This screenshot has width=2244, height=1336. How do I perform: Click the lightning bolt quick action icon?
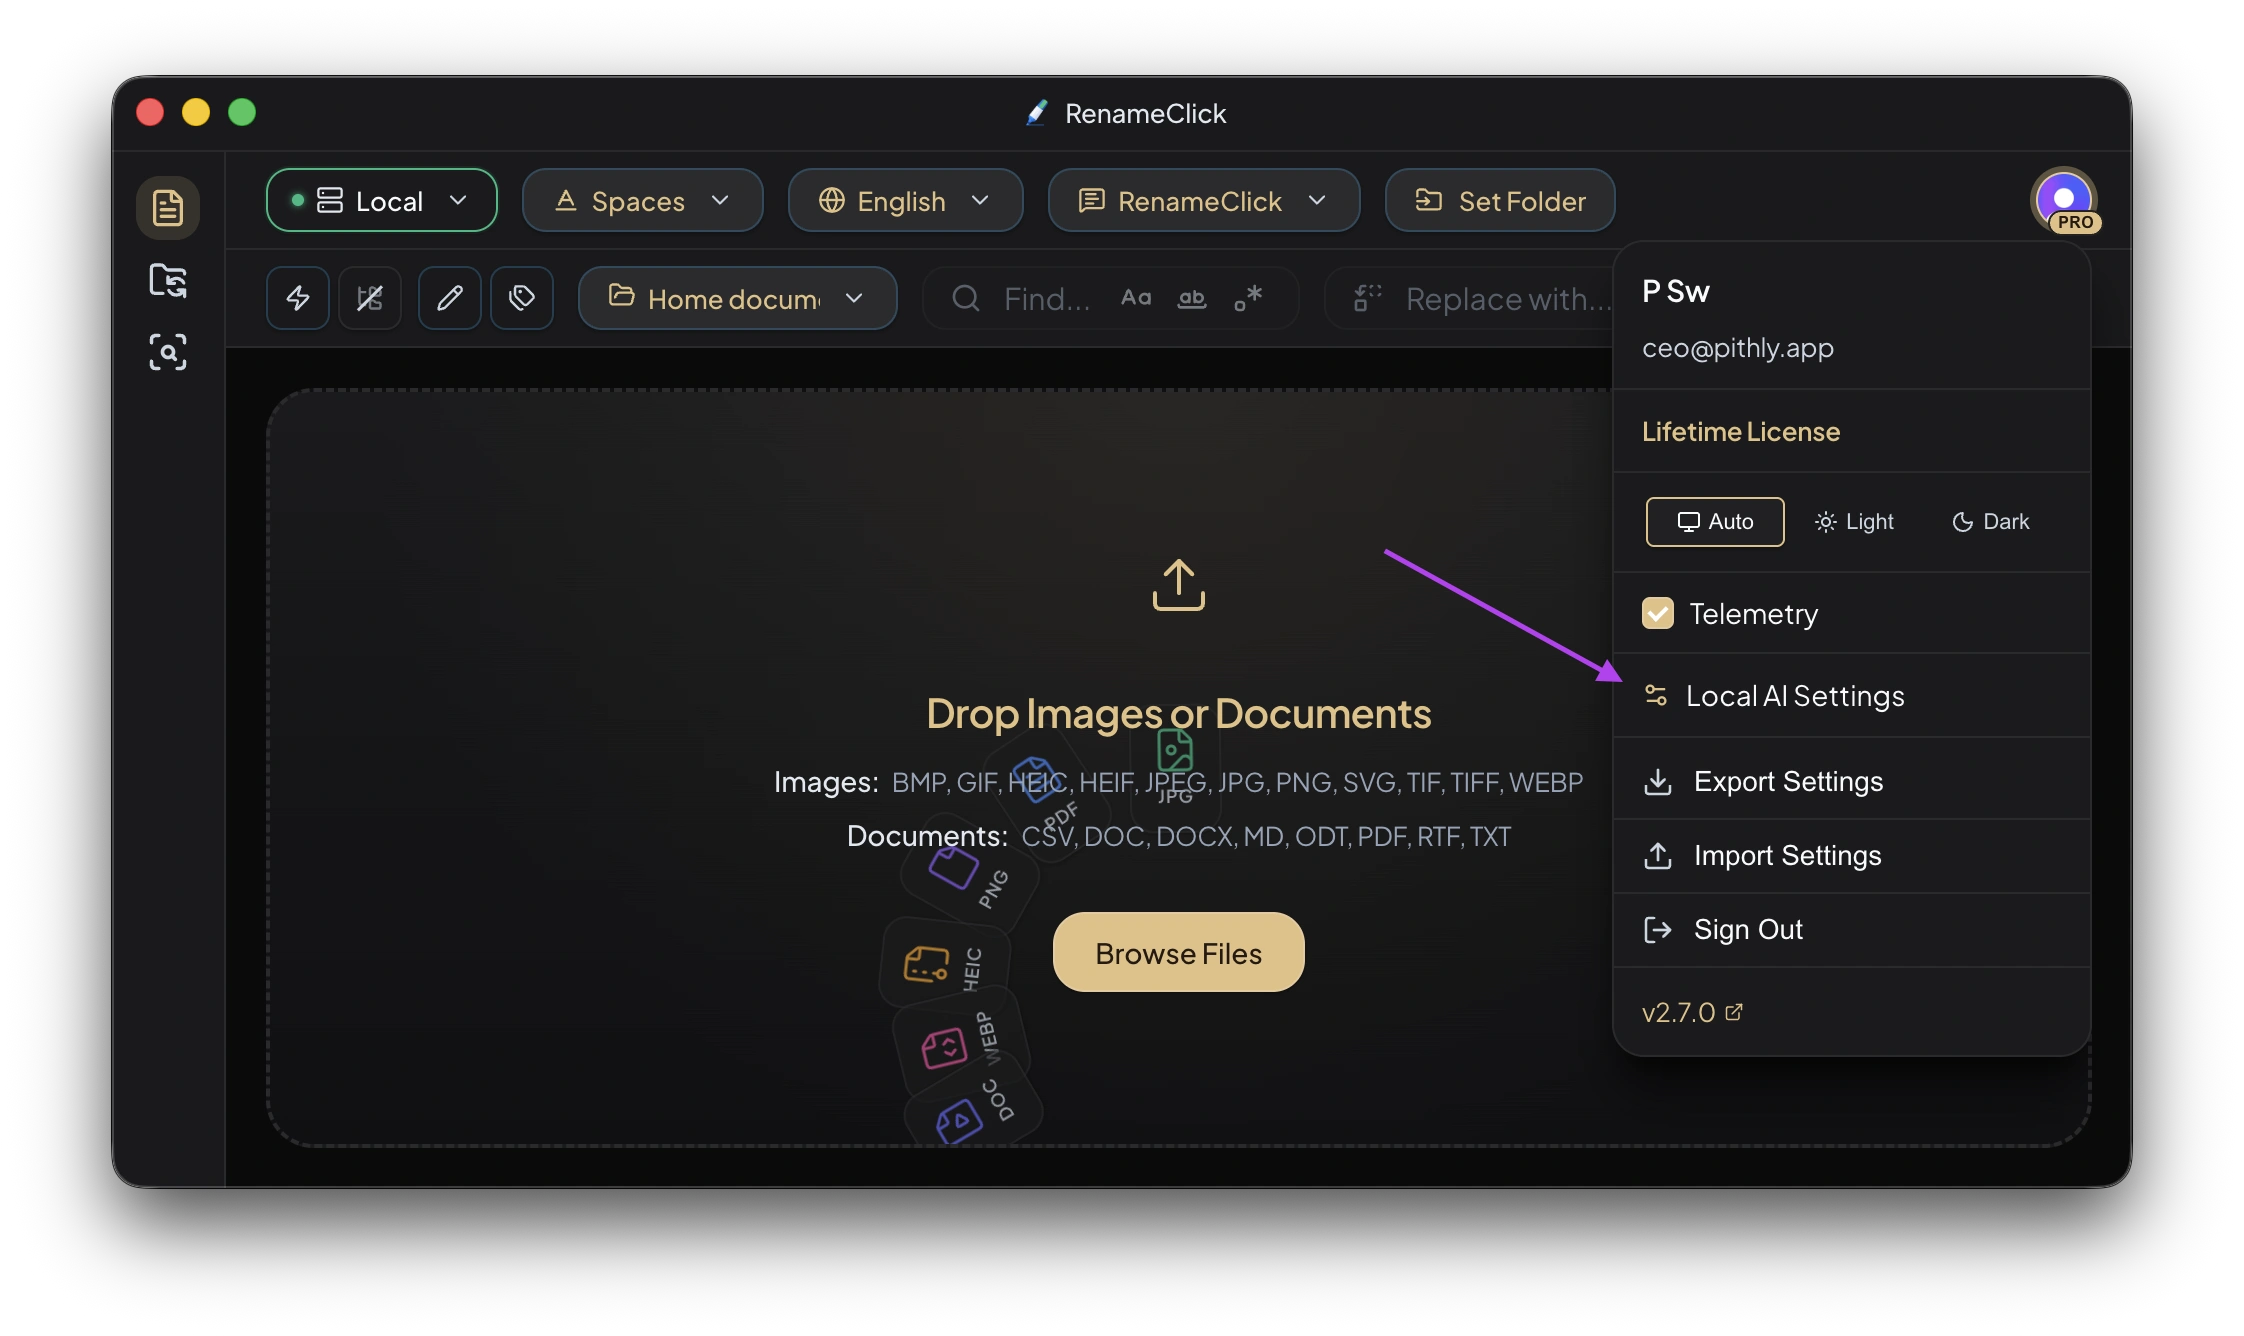(298, 298)
